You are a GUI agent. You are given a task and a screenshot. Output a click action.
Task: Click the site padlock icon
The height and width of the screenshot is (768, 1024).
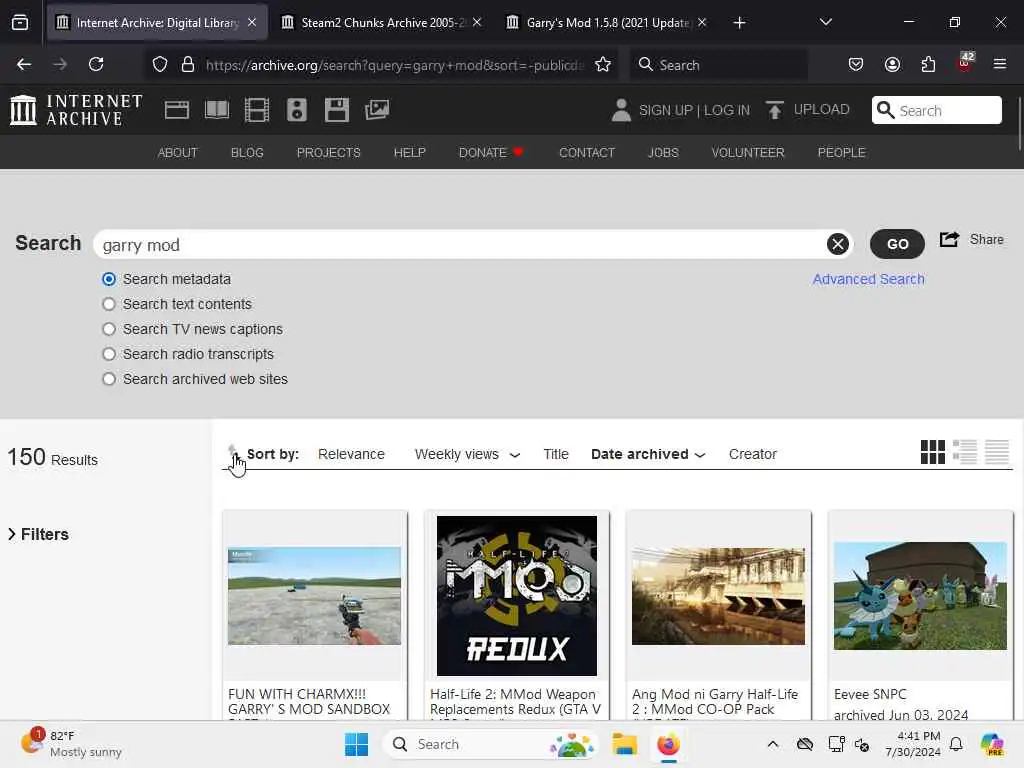[188, 65]
